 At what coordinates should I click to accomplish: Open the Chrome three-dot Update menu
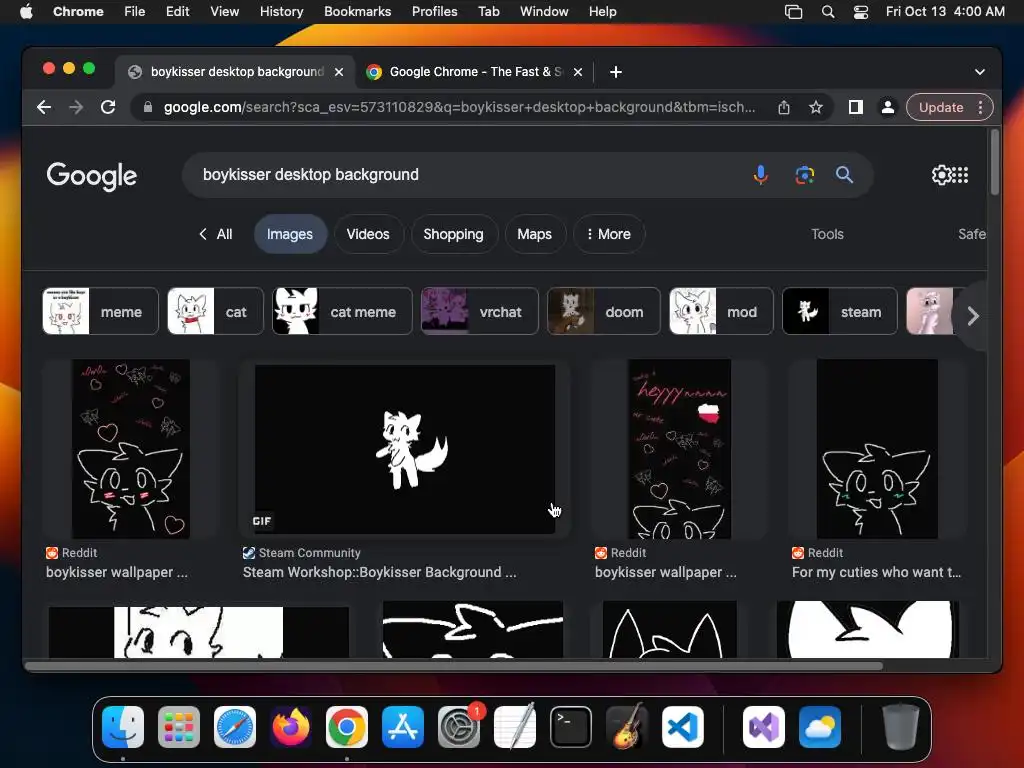[980, 107]
